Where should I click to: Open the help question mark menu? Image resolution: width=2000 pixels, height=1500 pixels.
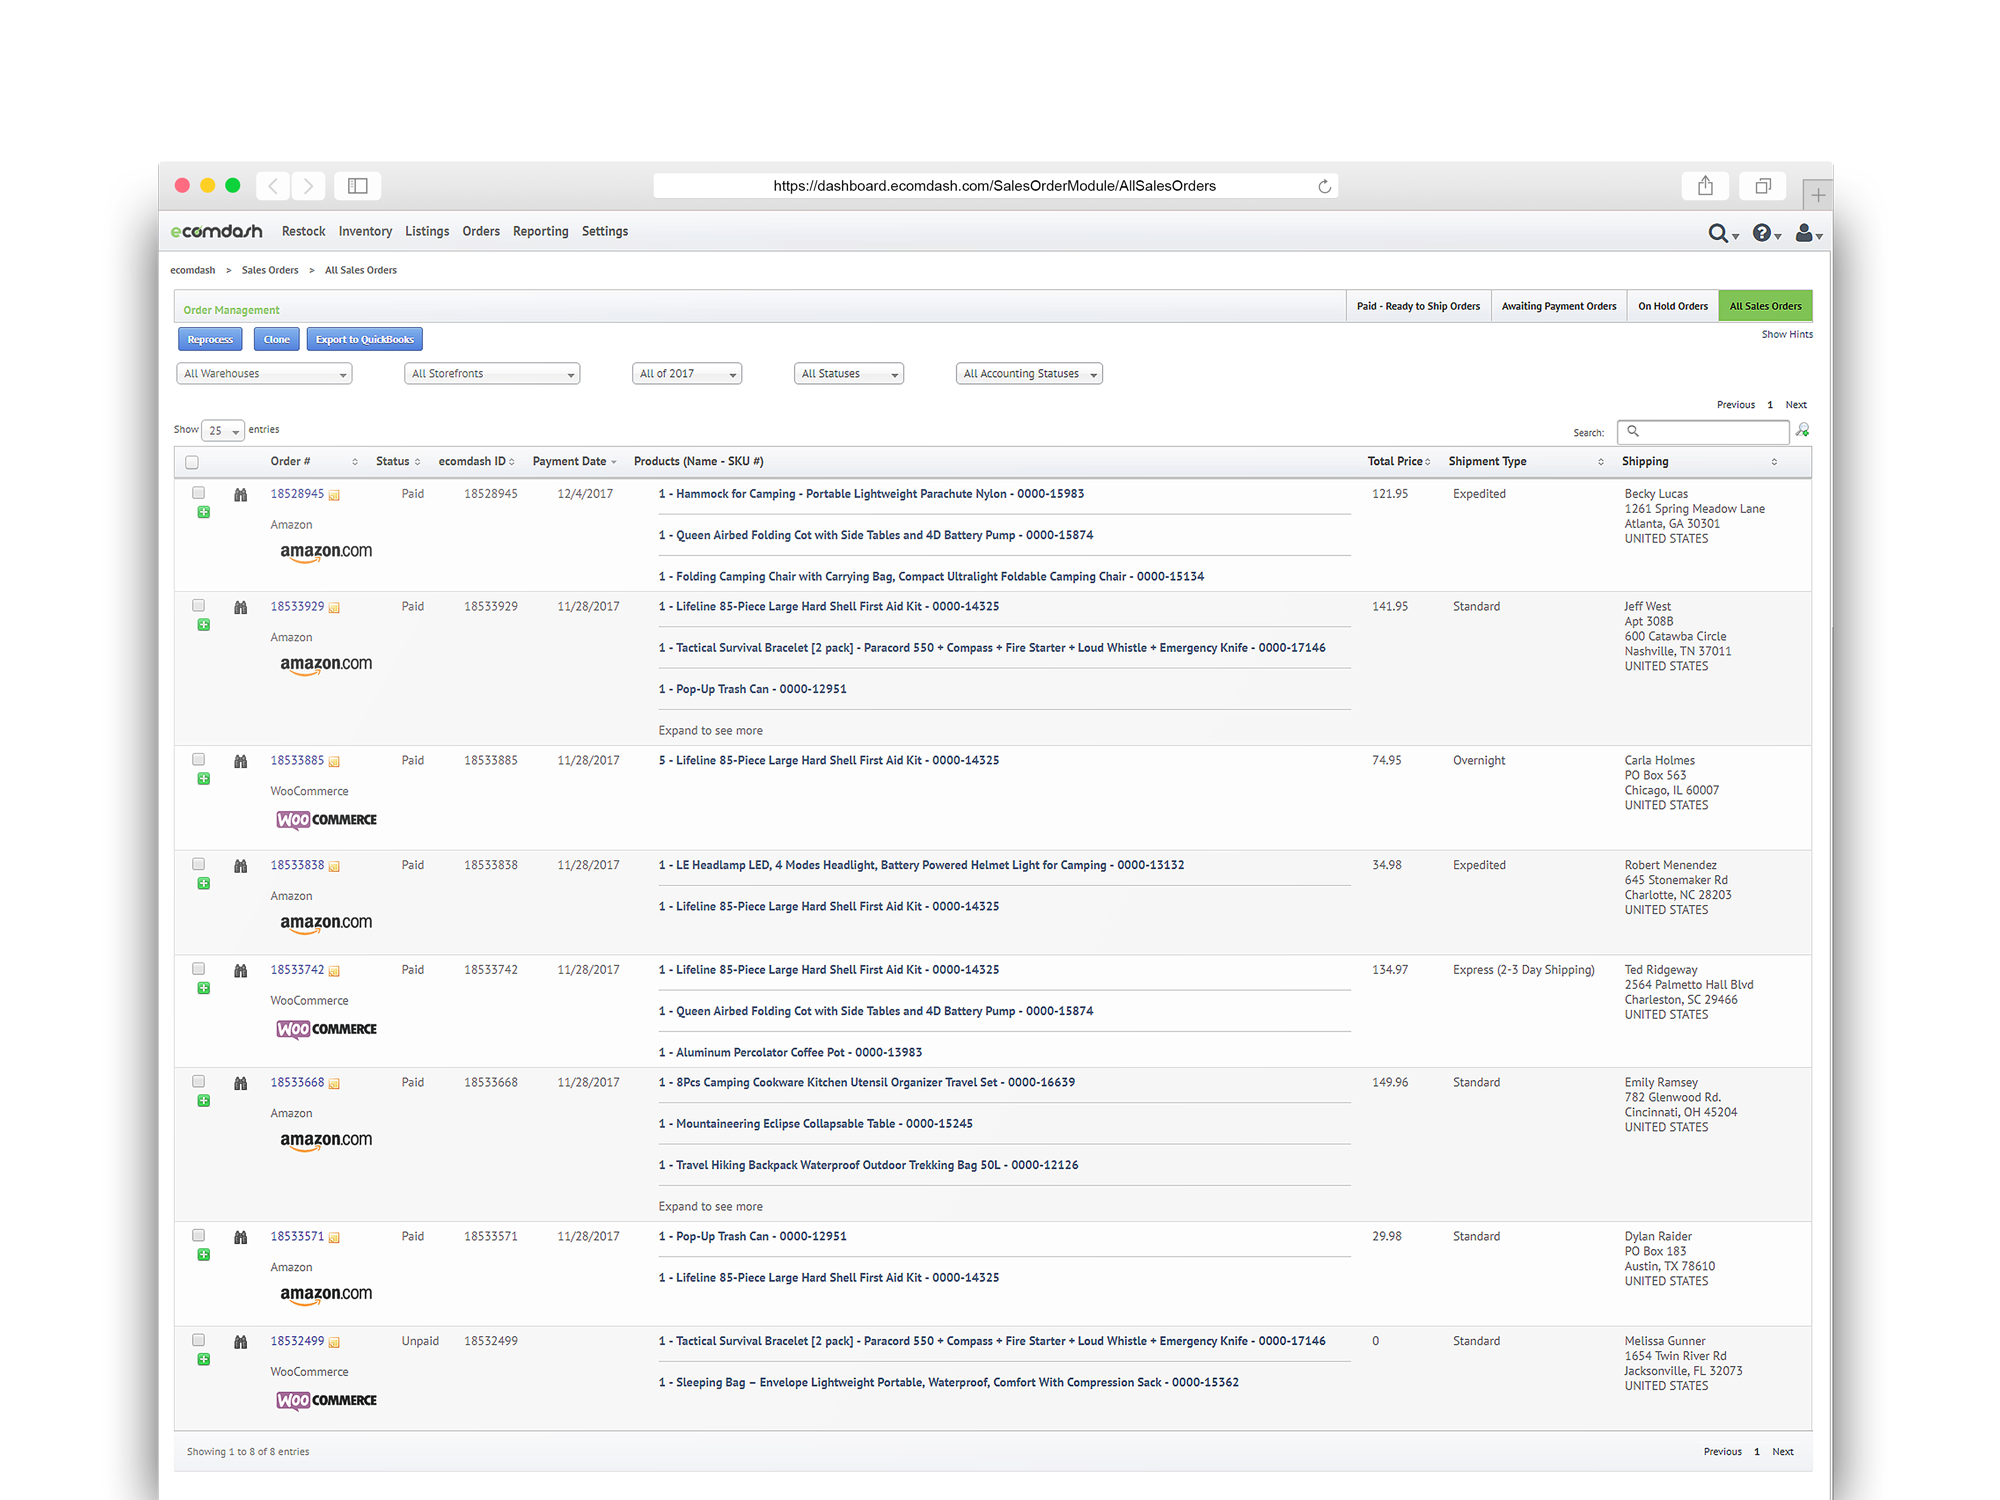1765,233
